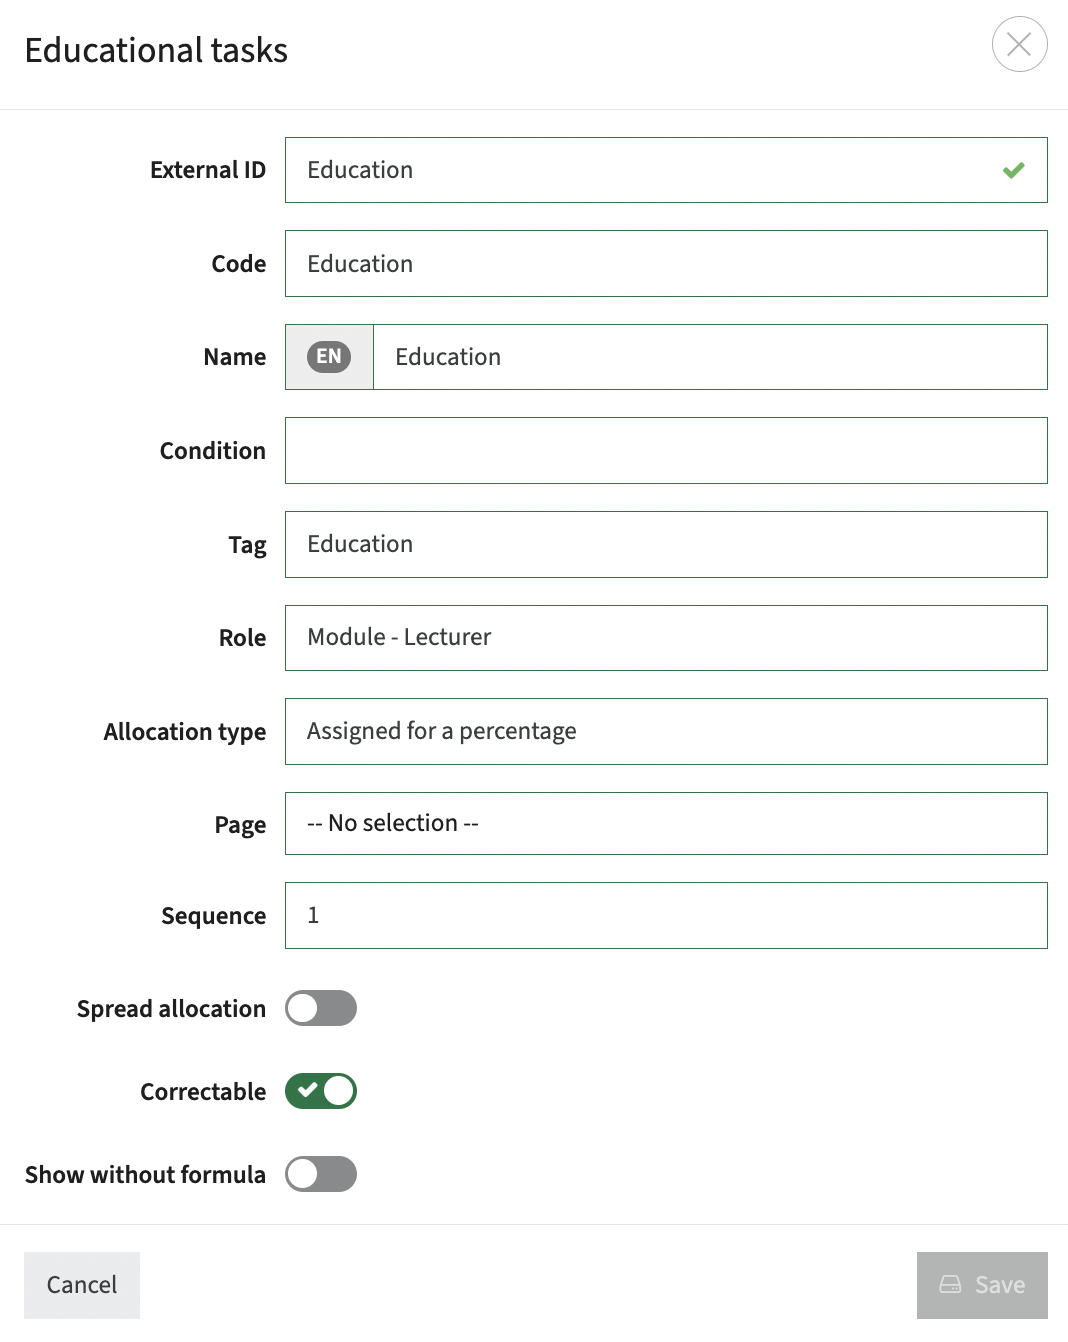Open the Role dropdown
This screenshot has width=1068, height=1342.
(x=666, y=638)
